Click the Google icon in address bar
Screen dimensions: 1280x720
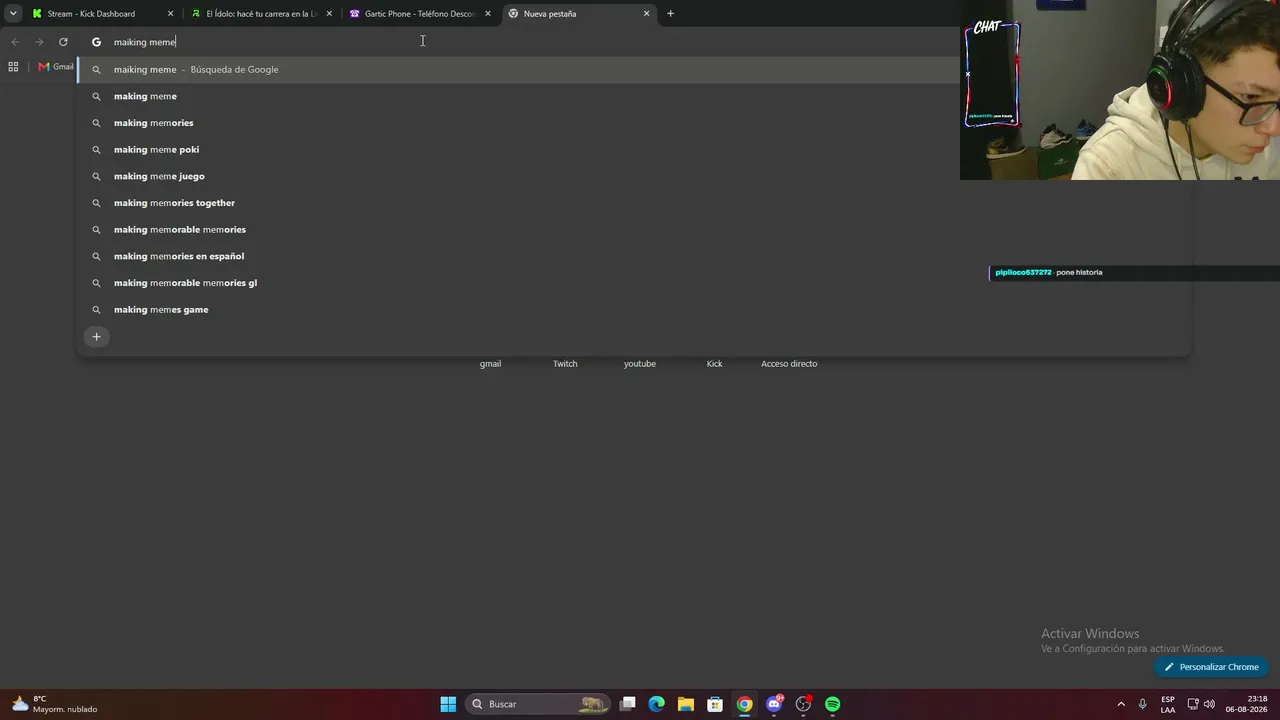97,42
